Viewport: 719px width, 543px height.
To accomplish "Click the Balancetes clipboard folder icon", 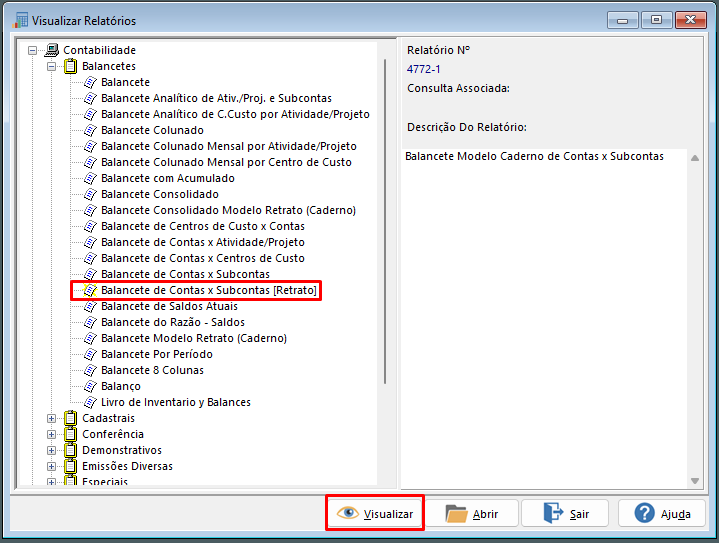I will tap(70, 66).
